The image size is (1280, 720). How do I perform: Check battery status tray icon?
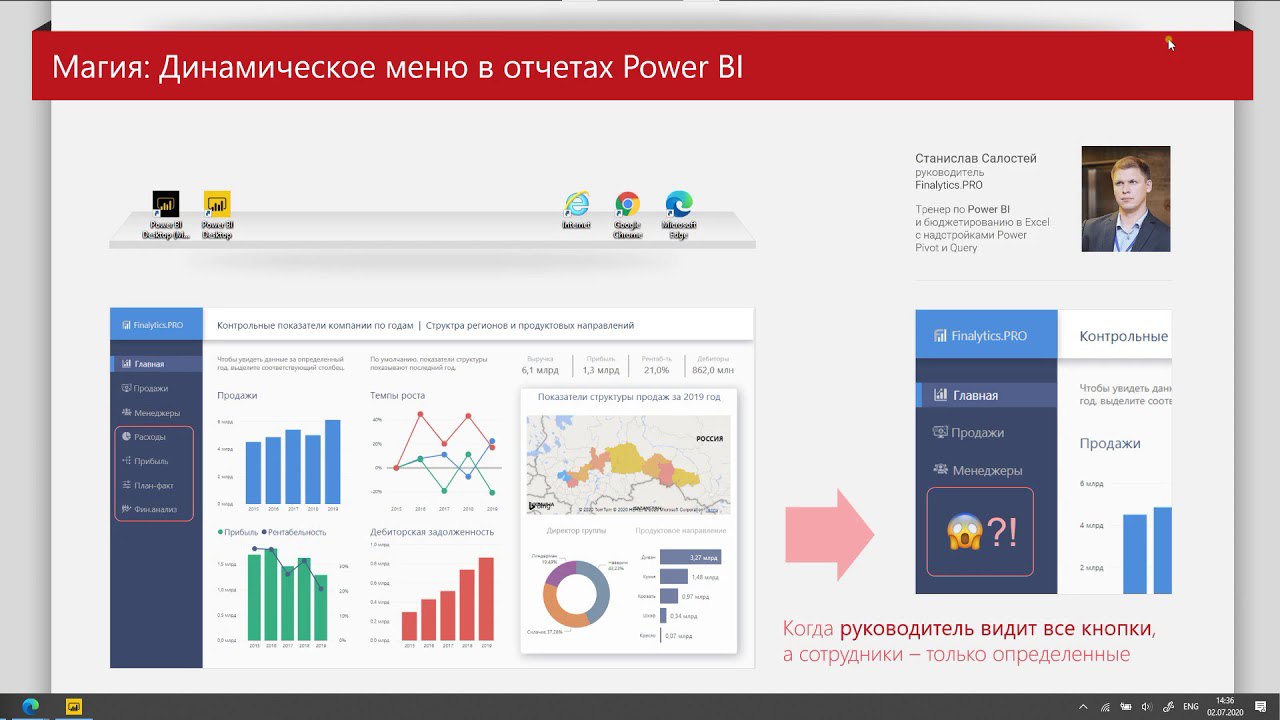[1126, 706]
